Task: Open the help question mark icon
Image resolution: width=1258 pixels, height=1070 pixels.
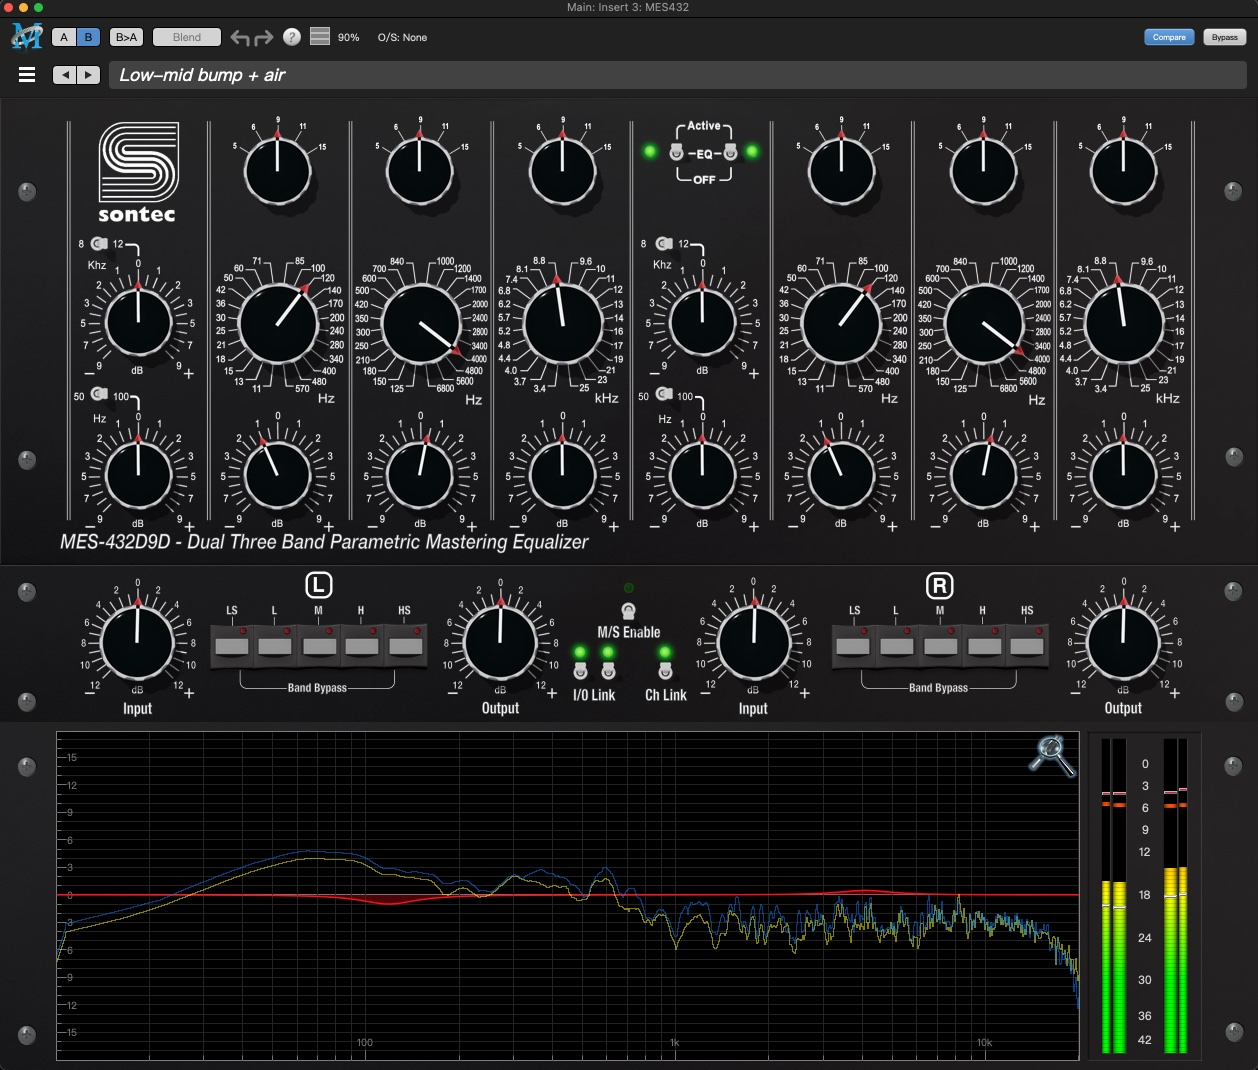Action: pos(292,37)
